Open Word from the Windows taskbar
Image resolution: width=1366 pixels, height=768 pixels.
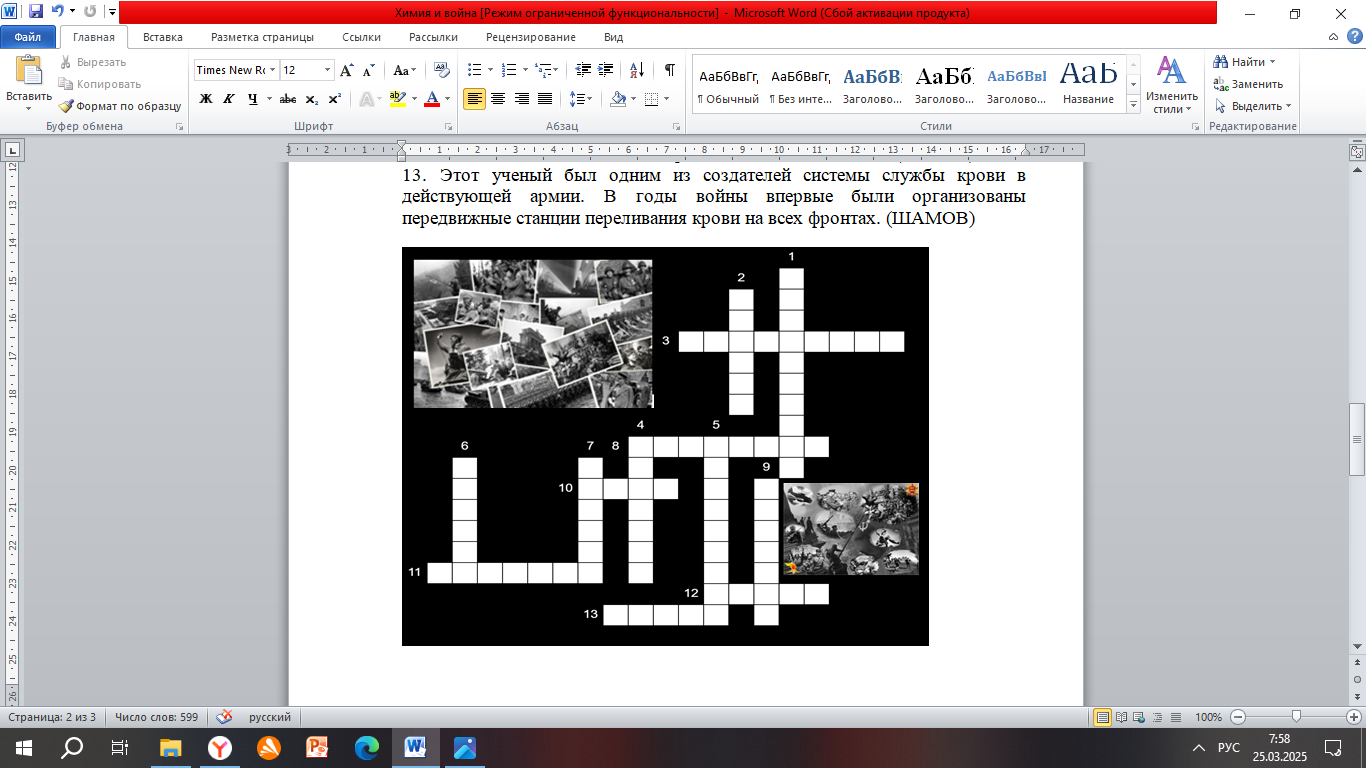coord(413,747)
